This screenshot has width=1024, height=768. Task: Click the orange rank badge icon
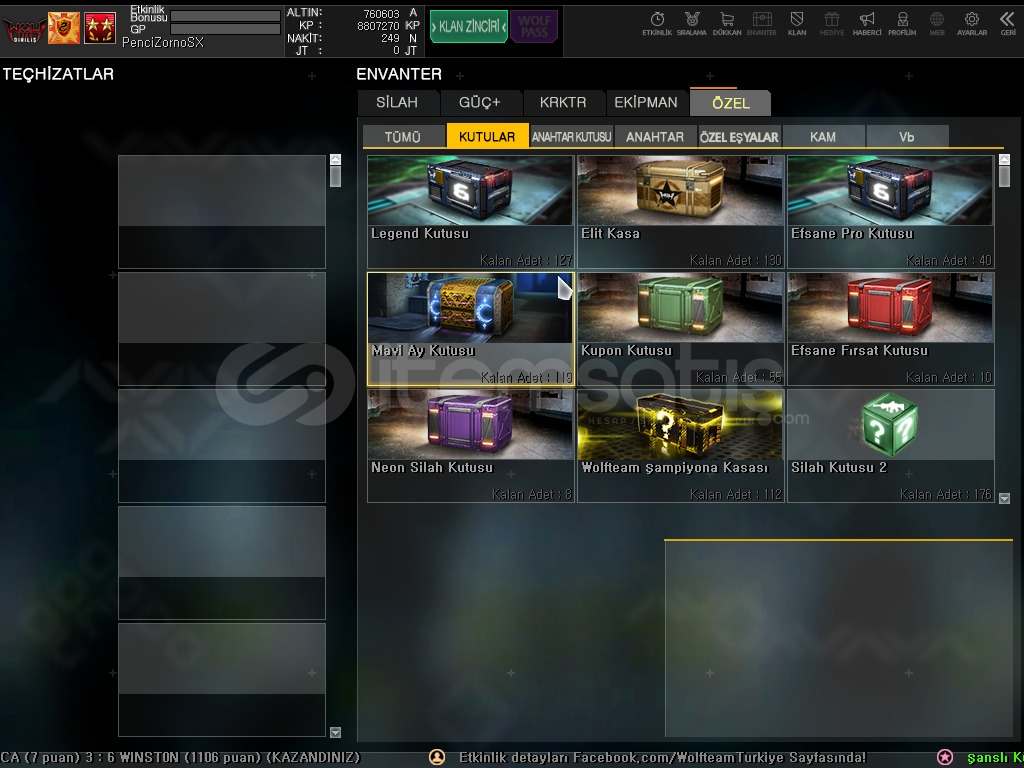click(x=64, y=28)
